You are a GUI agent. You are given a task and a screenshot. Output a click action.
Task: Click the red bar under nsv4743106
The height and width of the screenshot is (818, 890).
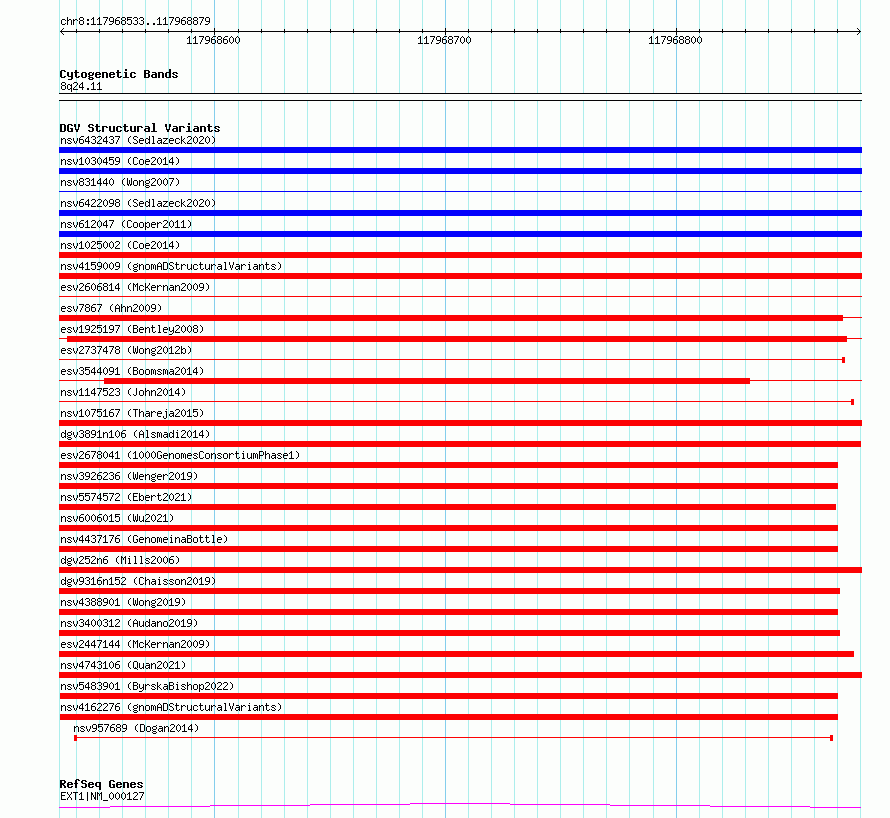click(x=460, y=675)
